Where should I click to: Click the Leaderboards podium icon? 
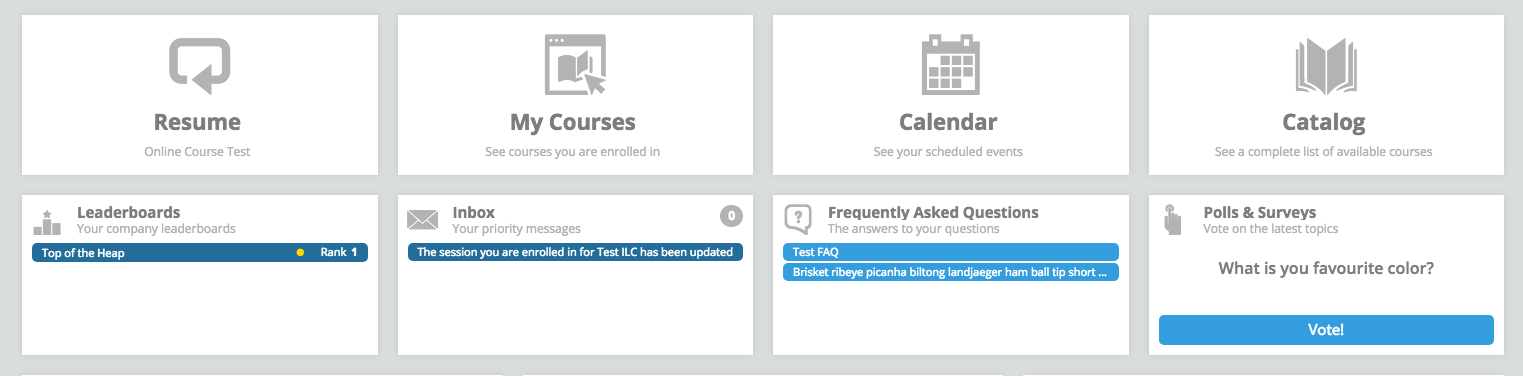point(47,221)
